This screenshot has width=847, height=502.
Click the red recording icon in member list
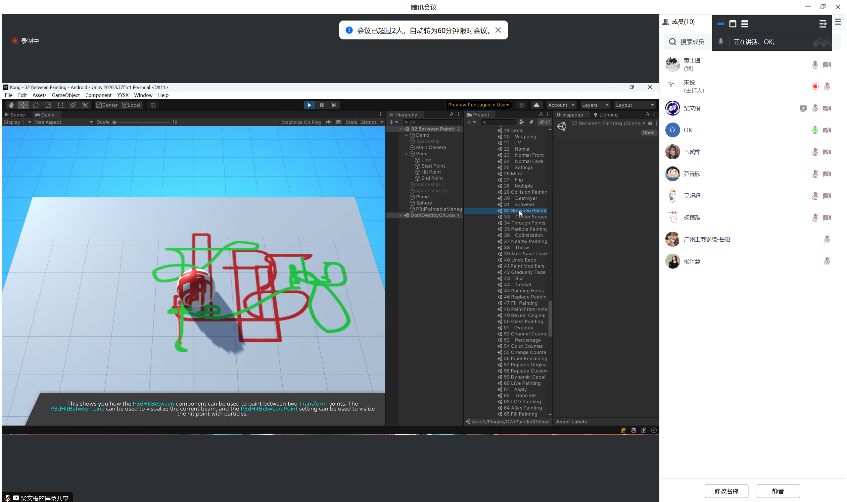815,86
